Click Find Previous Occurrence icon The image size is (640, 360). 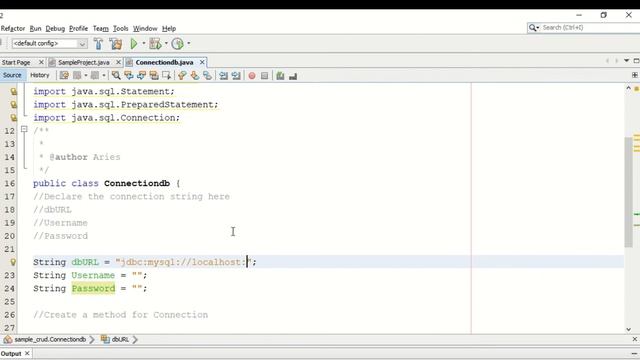(129, 76)
